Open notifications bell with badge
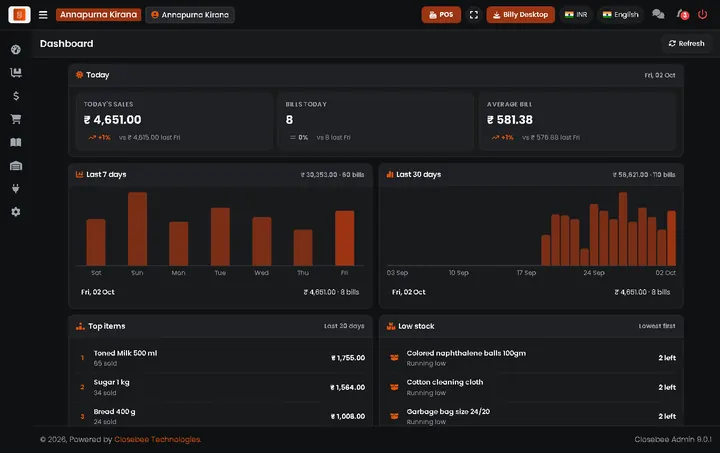The width and height of the screenshot is (720, 453). [x=682, y=15]
